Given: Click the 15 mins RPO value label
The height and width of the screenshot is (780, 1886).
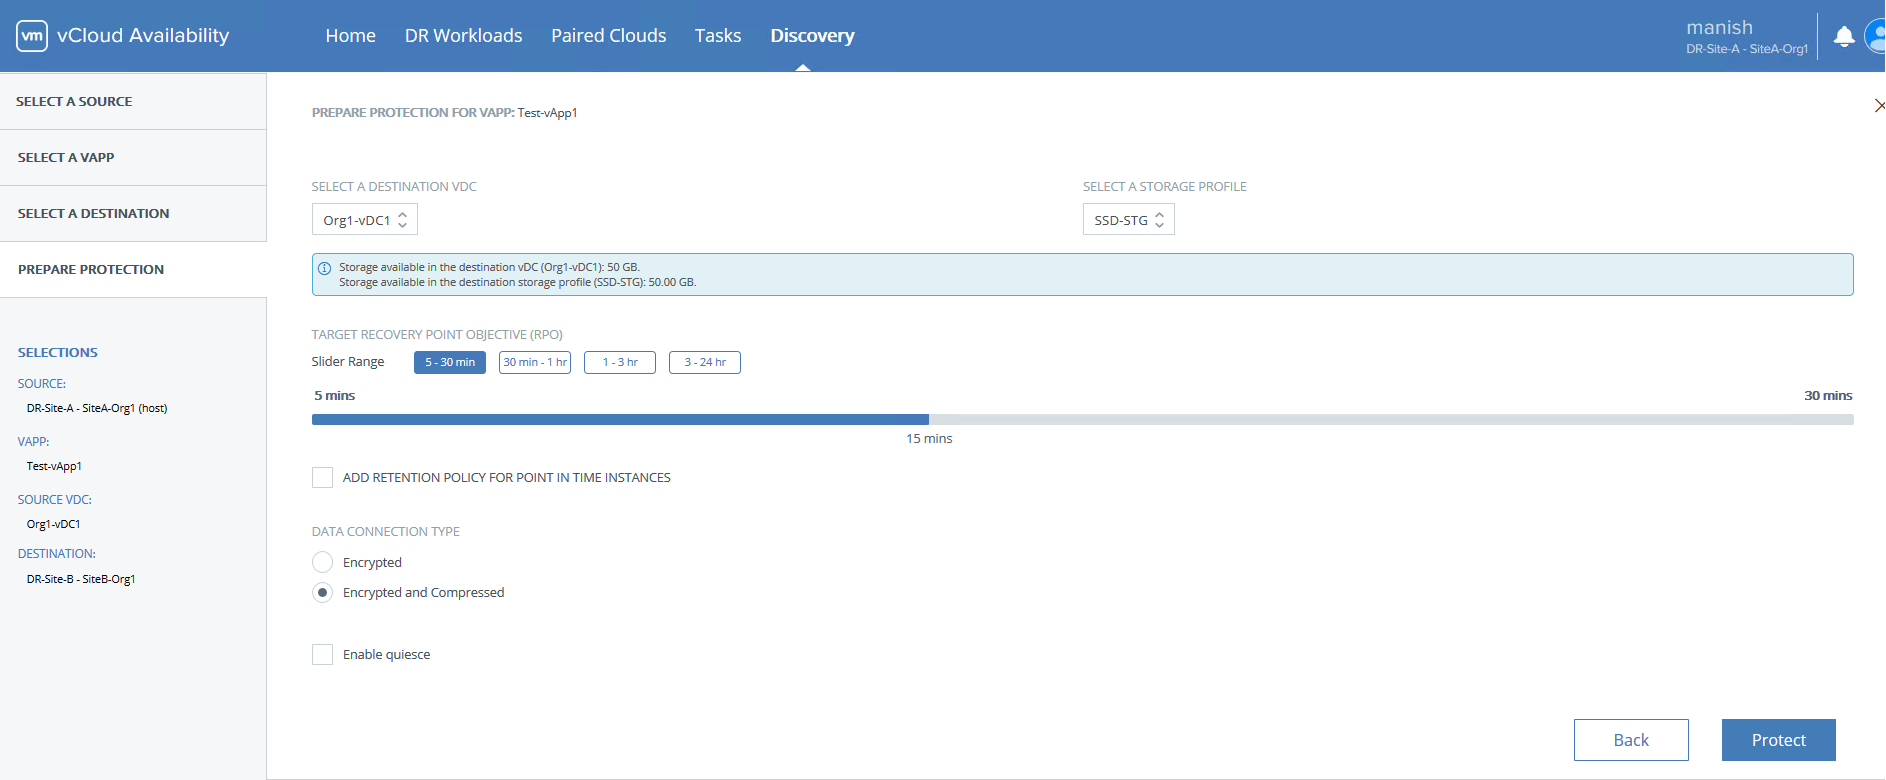Looking at the screenshot, I should click(x=929, y=439).
